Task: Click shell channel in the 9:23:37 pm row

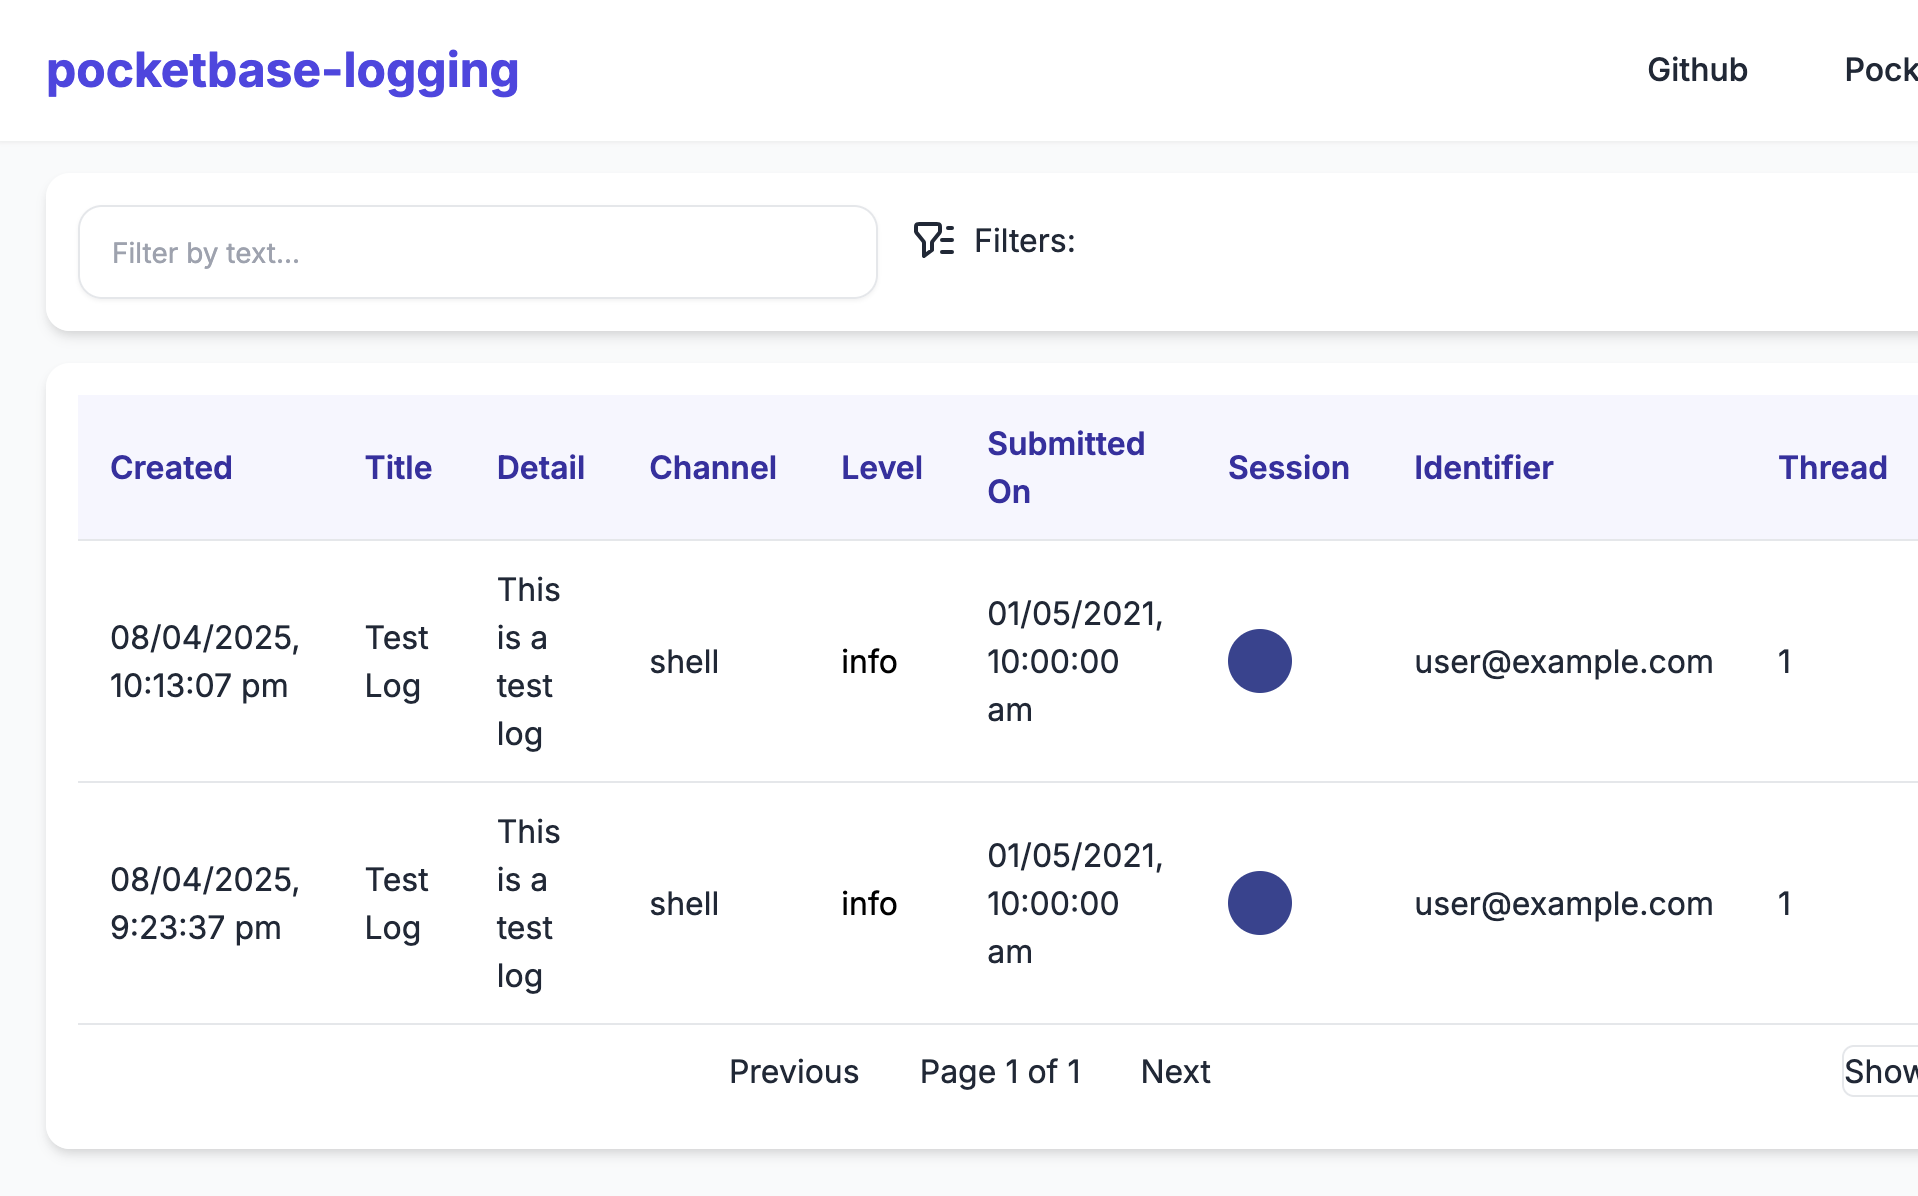Action: pos(684,903)
